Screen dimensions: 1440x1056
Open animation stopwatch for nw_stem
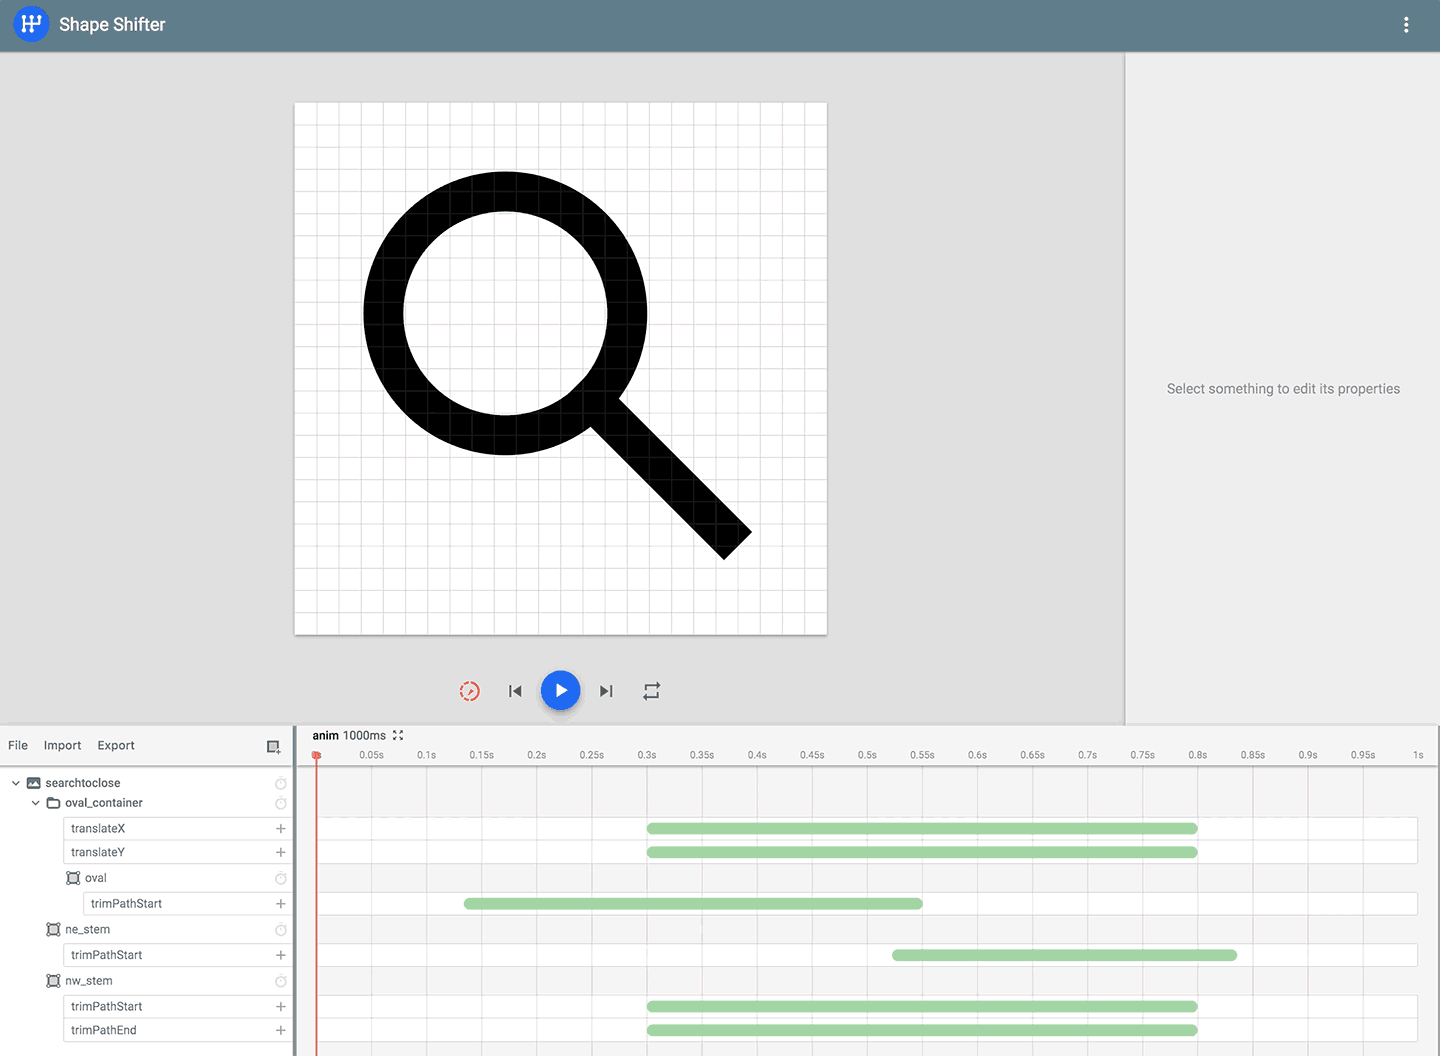point(281,981)
